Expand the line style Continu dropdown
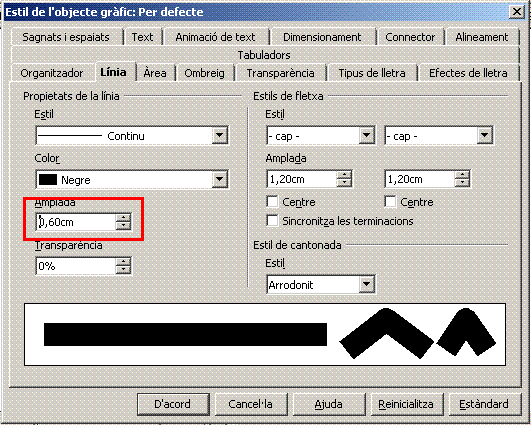Image resolution: width=531 pixels, height=425 pixels. click(219, 136)
